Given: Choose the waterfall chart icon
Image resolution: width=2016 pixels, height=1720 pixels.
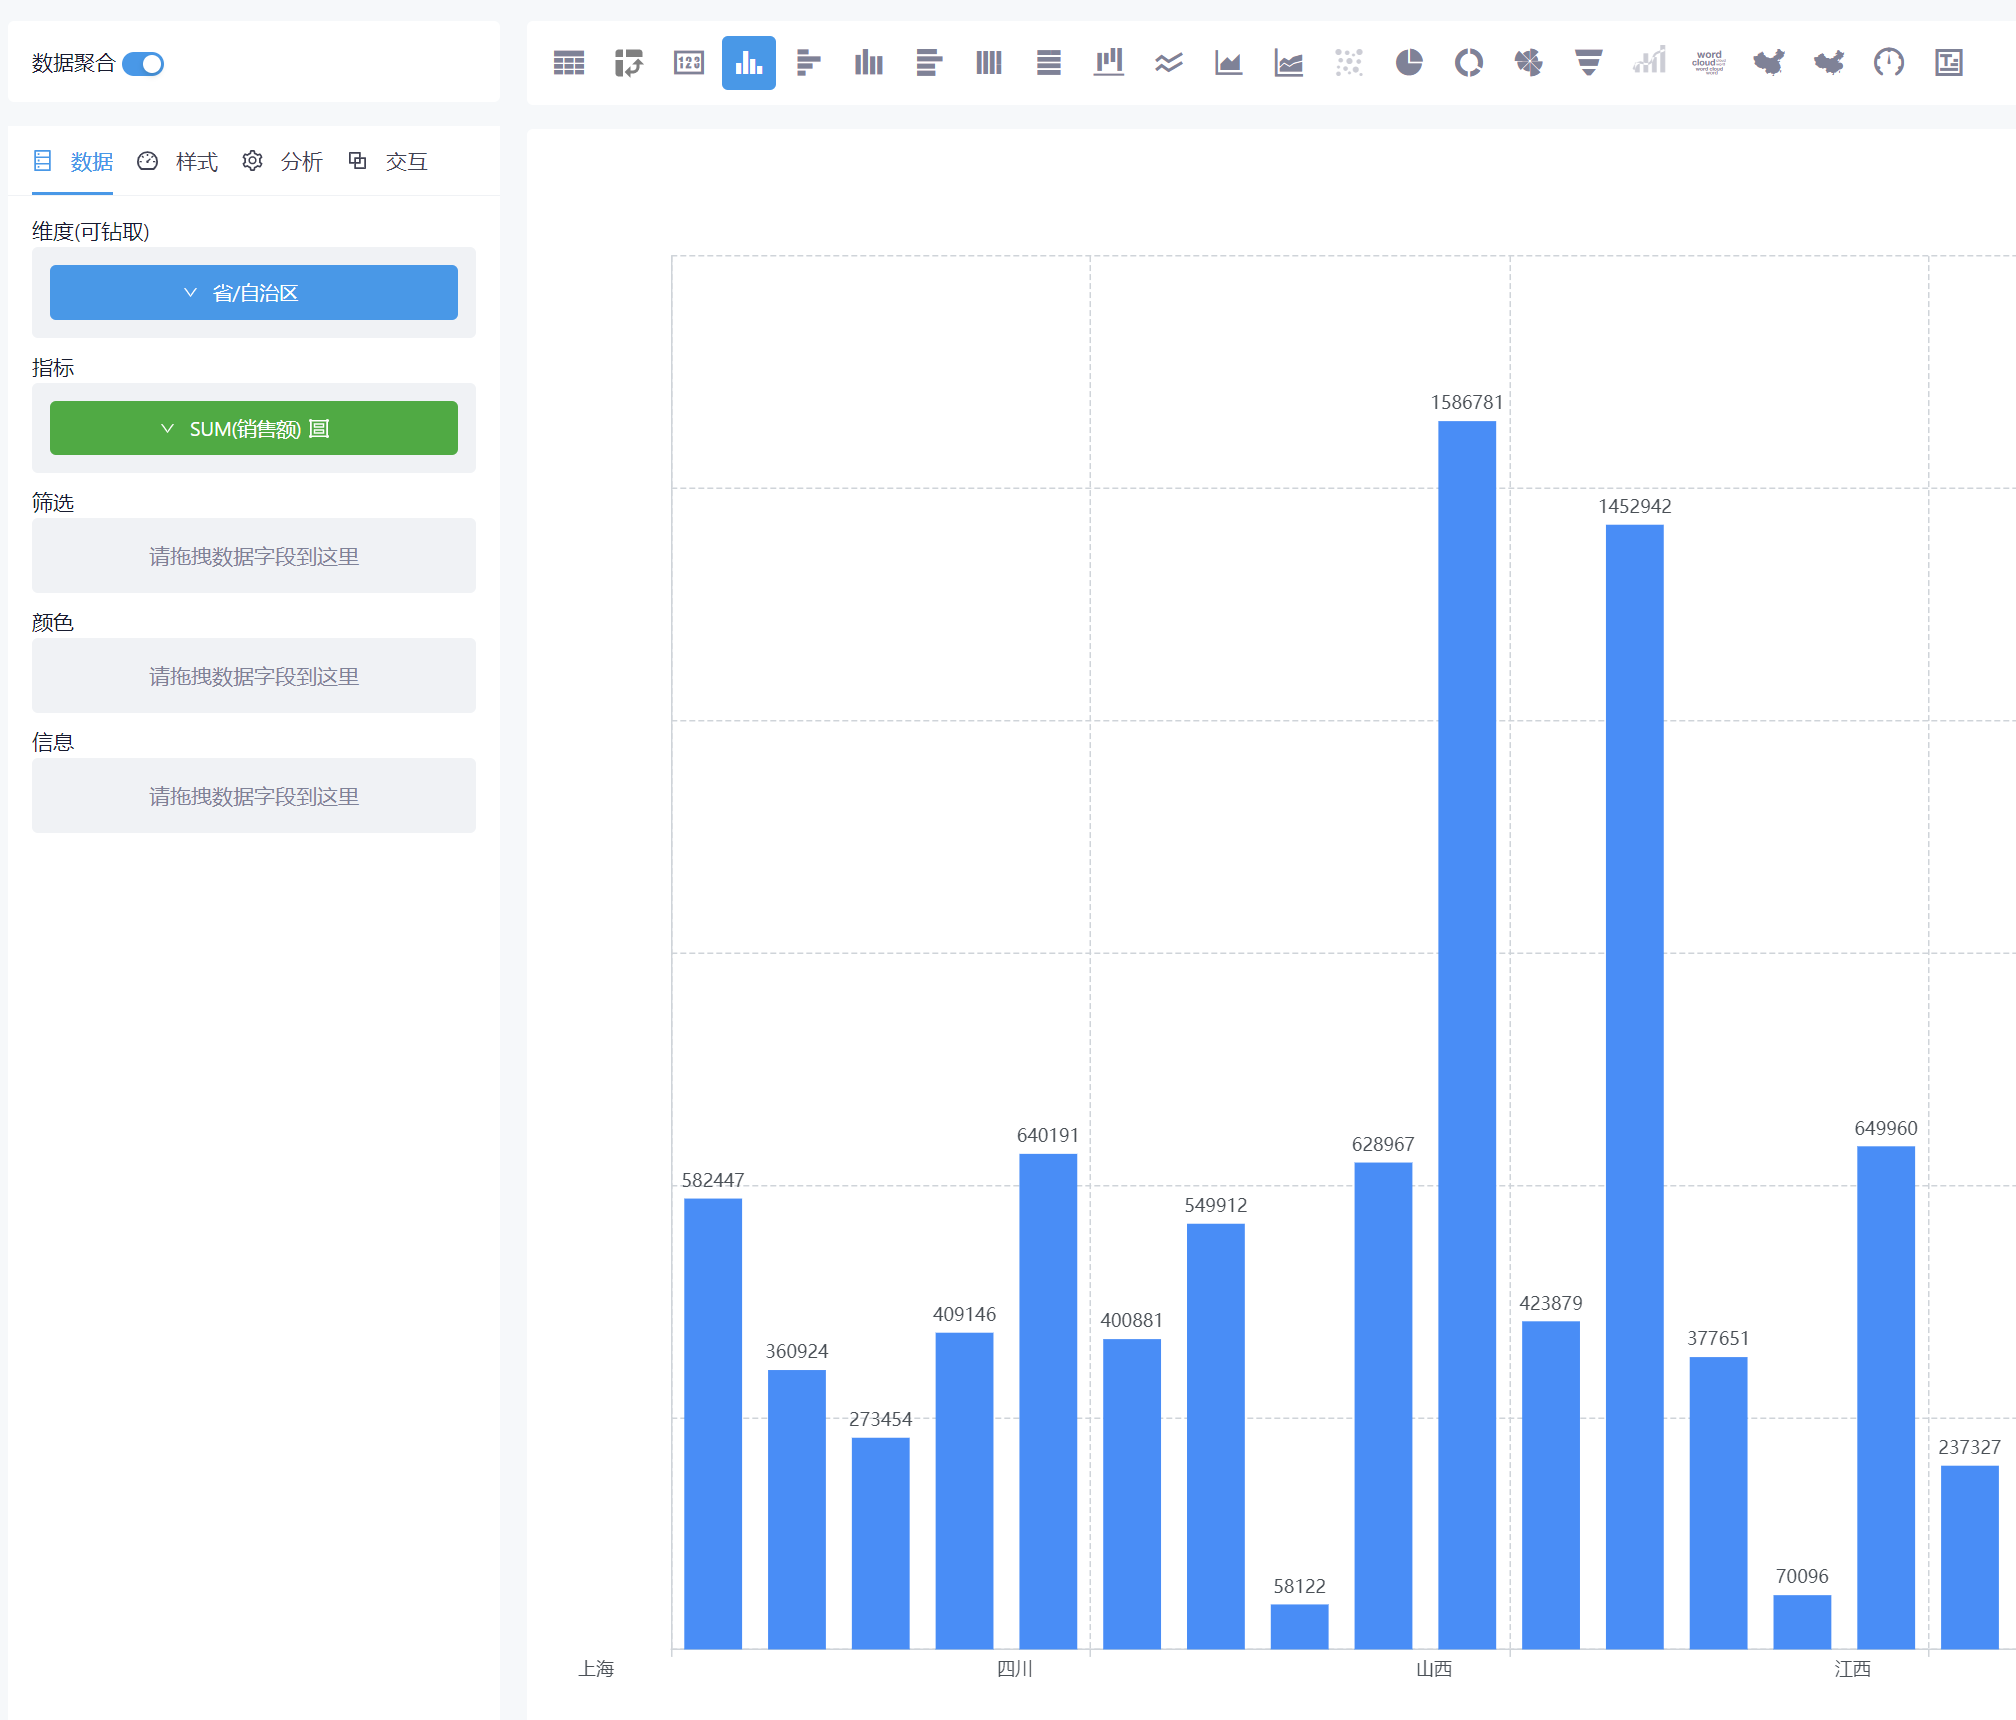Looking at the screenshot, I should pyautogui.click(x=1109, y=63).
